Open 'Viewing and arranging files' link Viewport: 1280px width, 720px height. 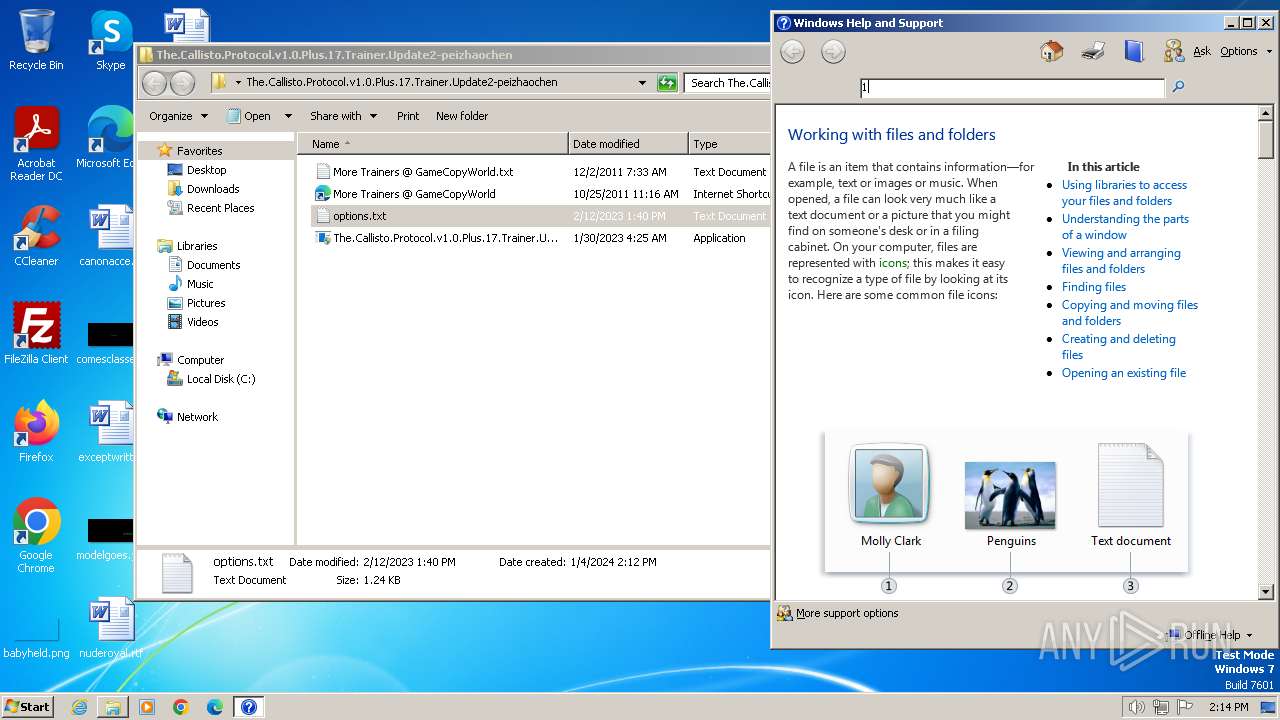[x=1121, y=261]
